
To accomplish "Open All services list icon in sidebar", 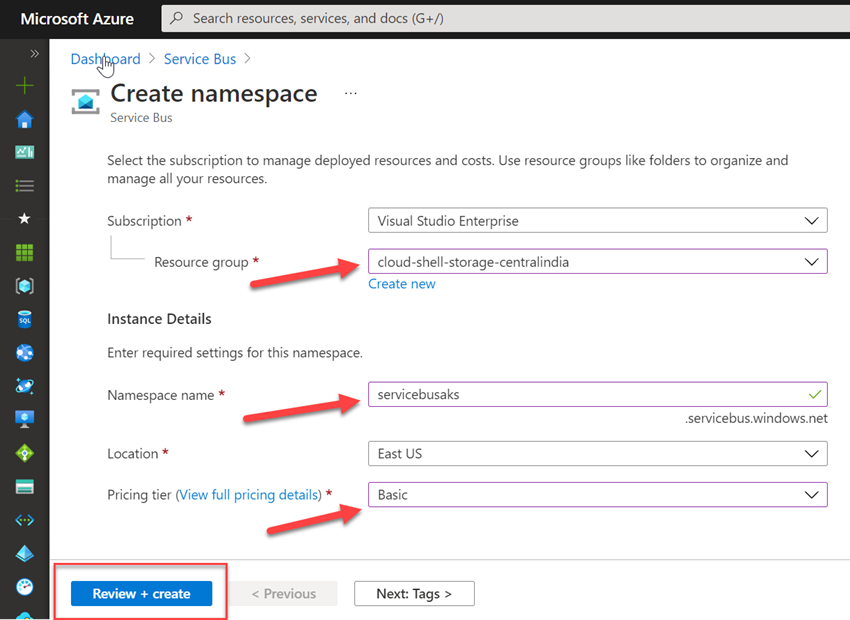I will [x=25, y=186].
